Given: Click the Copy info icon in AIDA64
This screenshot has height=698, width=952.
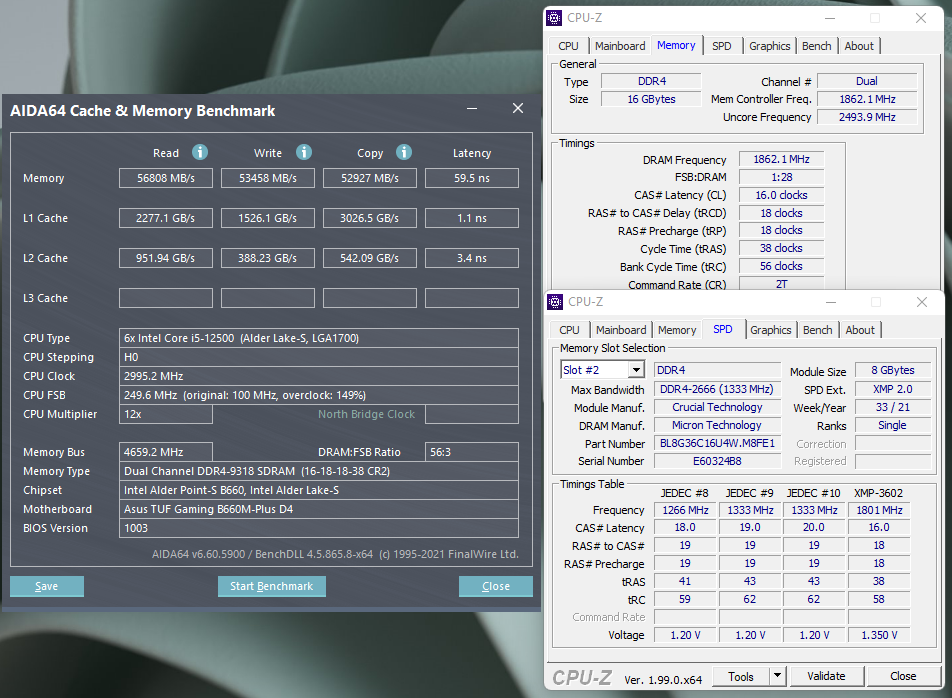Looking at the screenshot, I should coord(404,152).
